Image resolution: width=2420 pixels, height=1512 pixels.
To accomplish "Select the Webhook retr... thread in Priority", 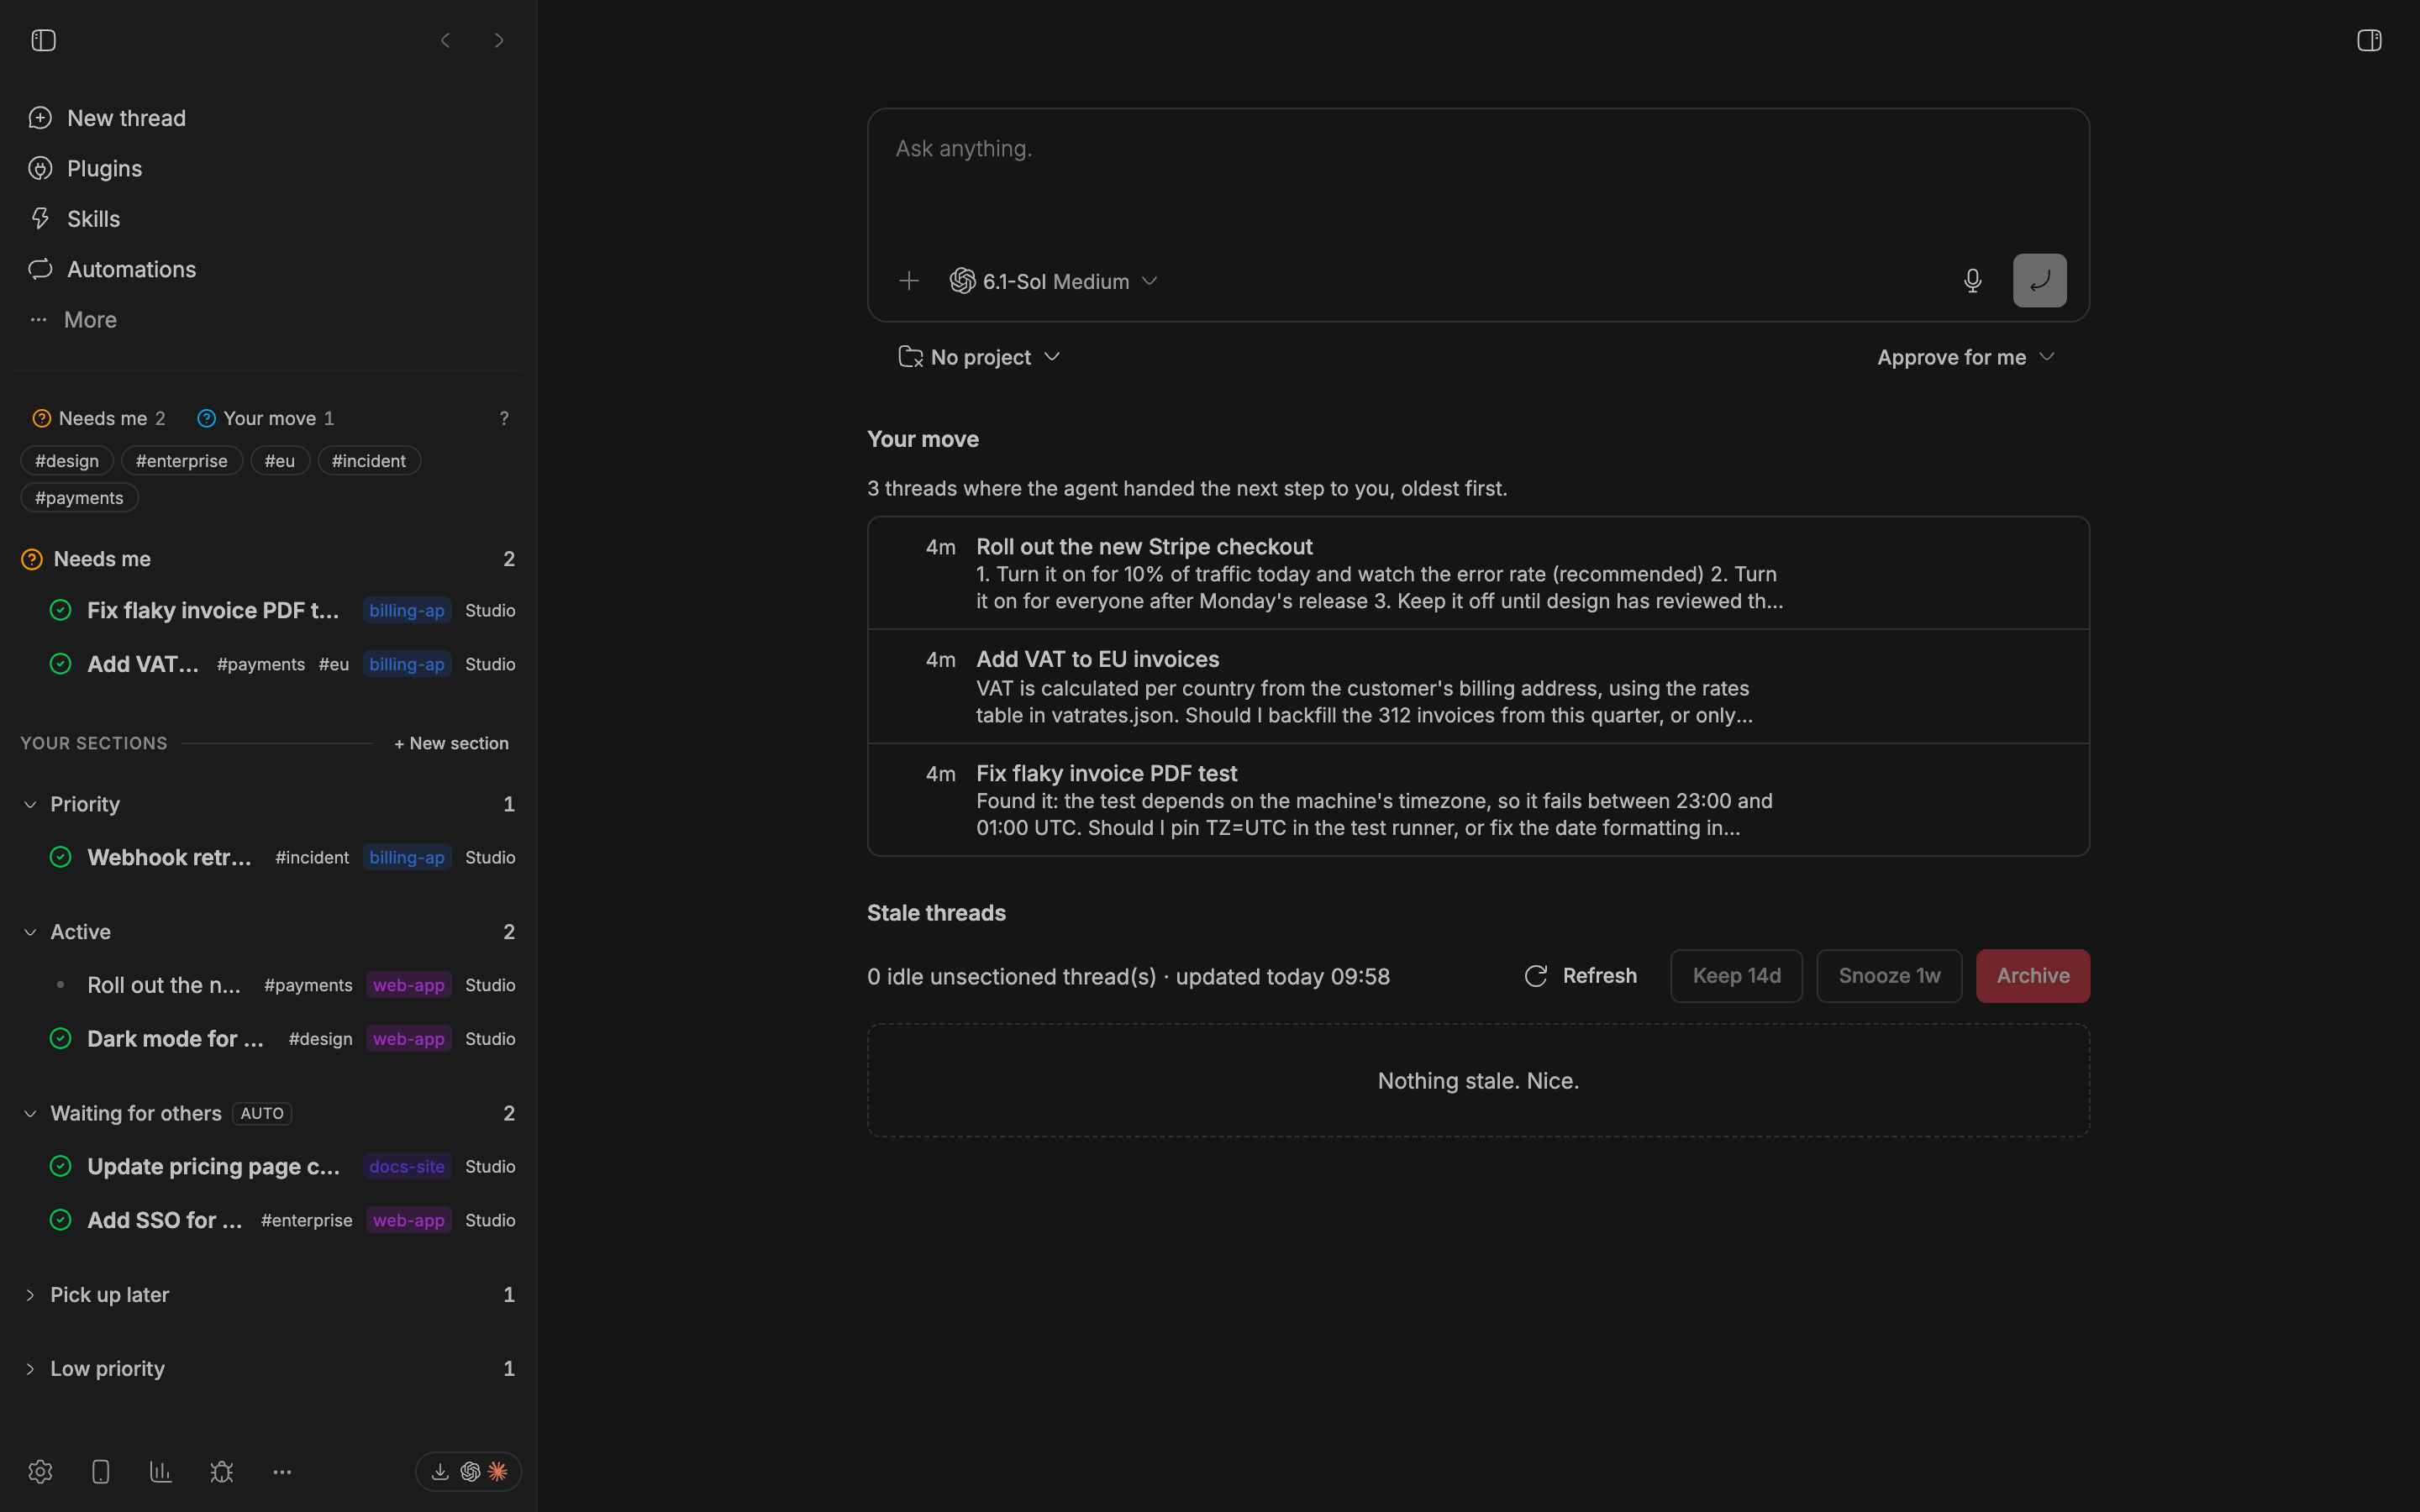I will click(268, 857).
